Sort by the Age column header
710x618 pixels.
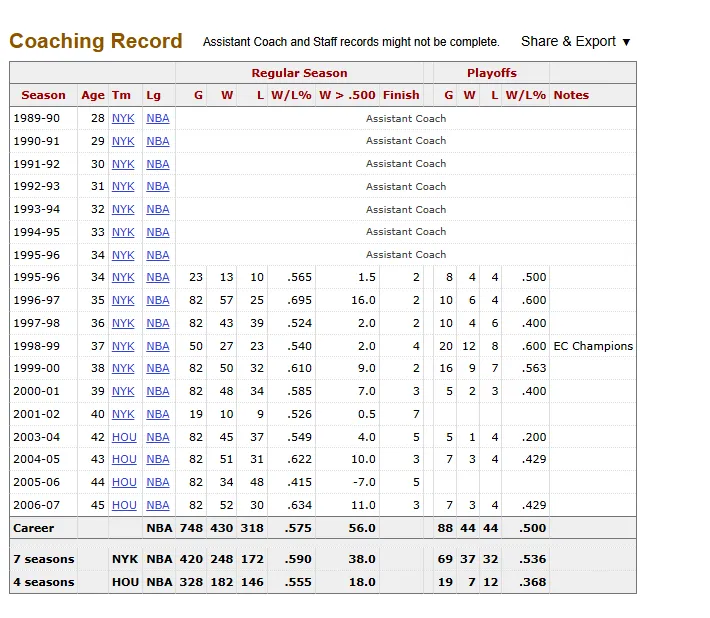pos(93,95)
